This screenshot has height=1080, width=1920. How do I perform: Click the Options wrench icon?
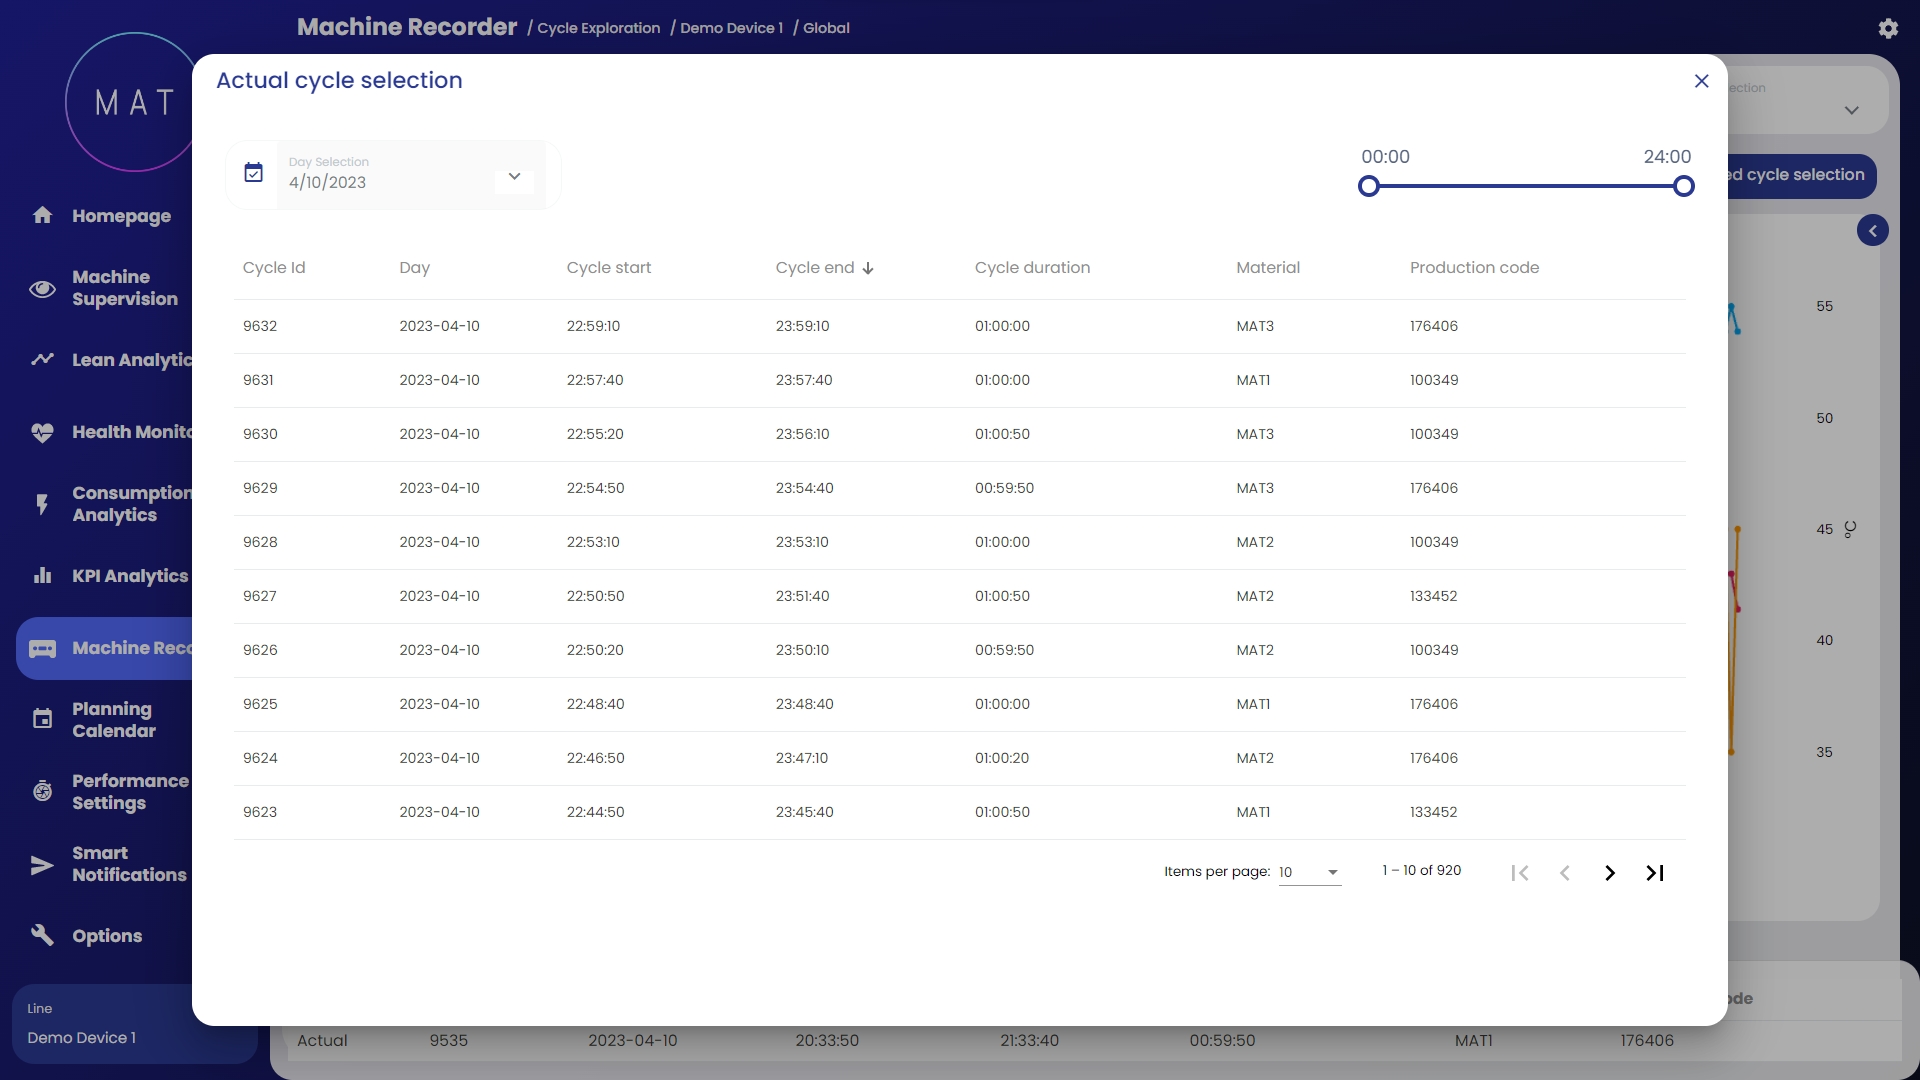[42, 935]
